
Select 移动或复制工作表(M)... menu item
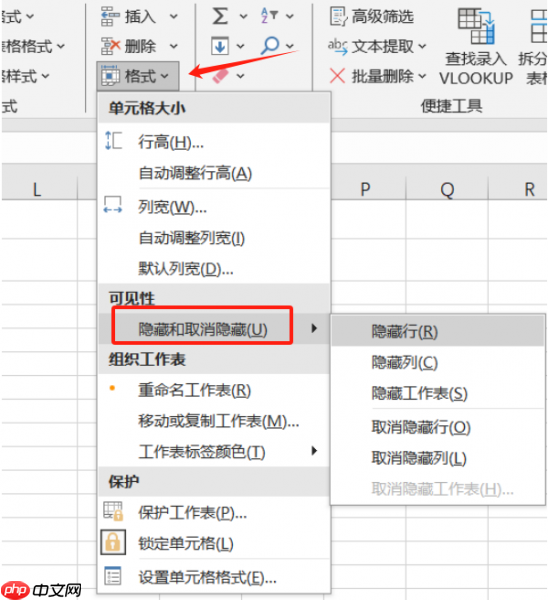pos(214,421)
